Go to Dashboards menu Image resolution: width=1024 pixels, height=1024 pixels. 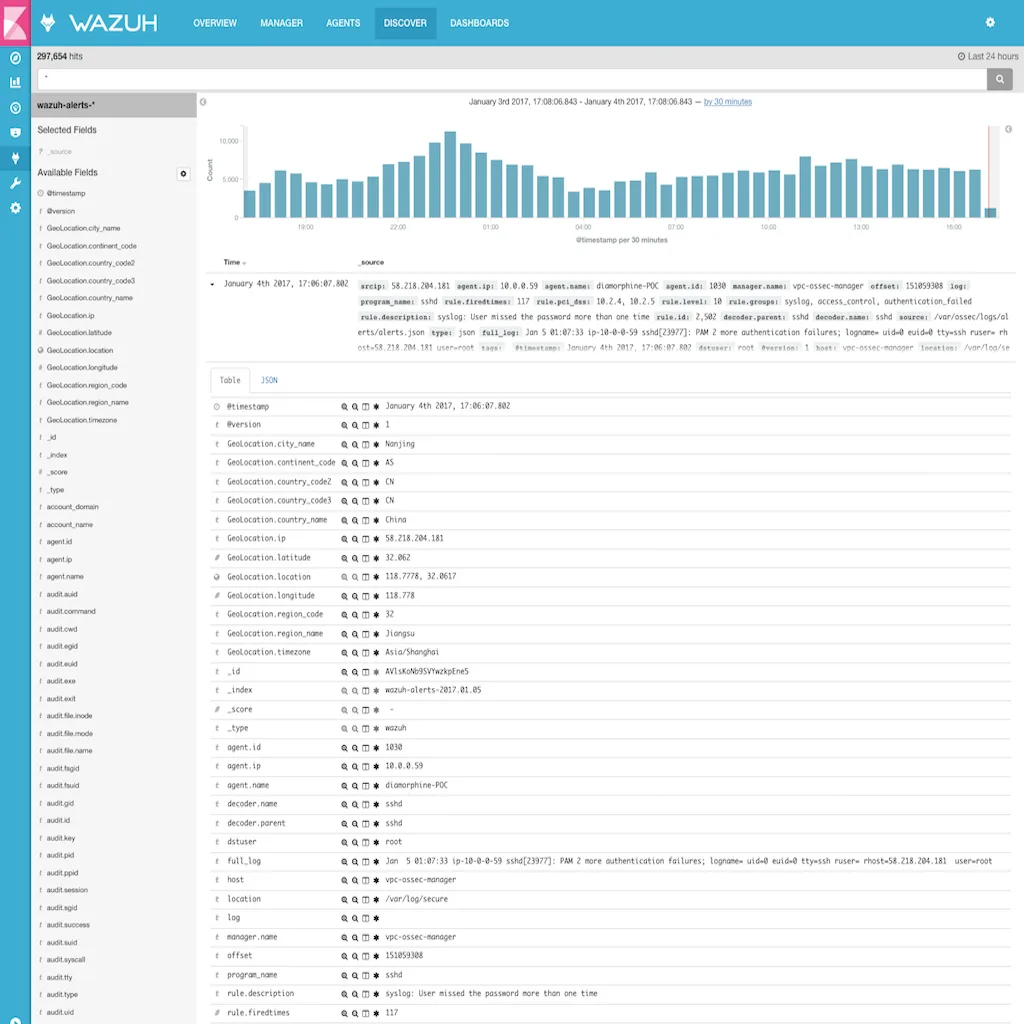(x=479, y=23)
